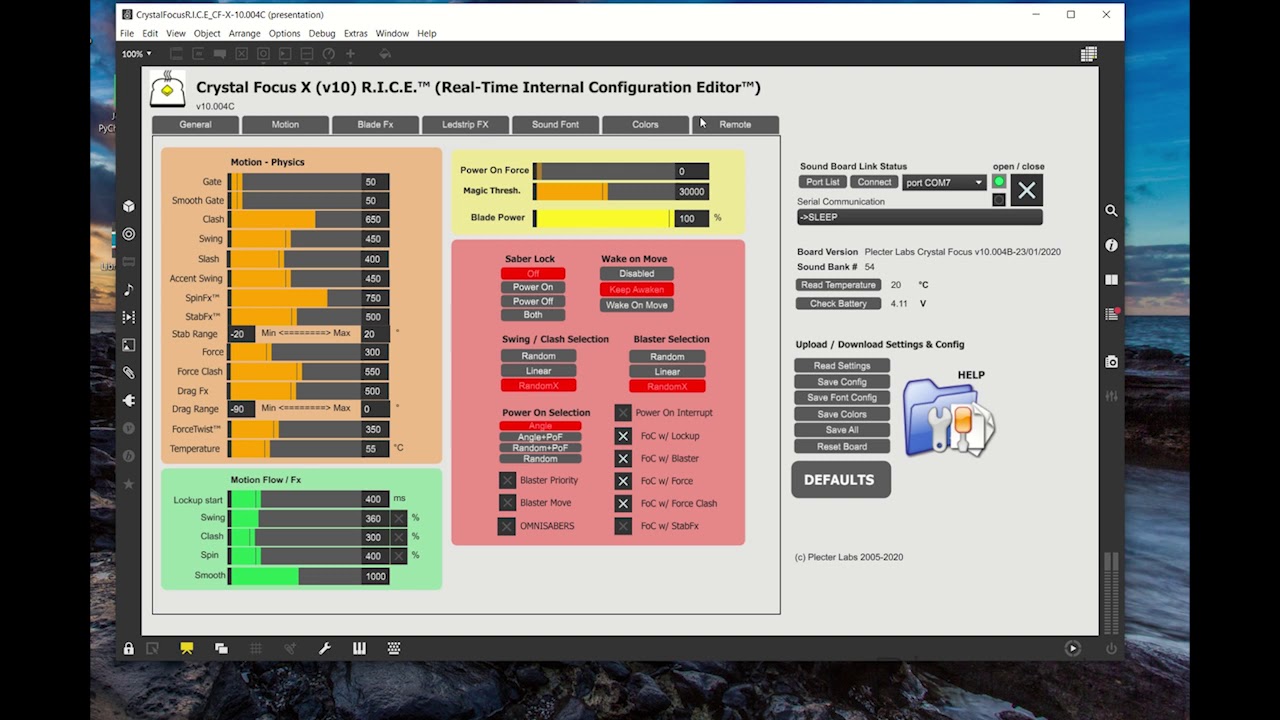
Task: Open the info inspector icon
Action: (x=1112, y=245)
